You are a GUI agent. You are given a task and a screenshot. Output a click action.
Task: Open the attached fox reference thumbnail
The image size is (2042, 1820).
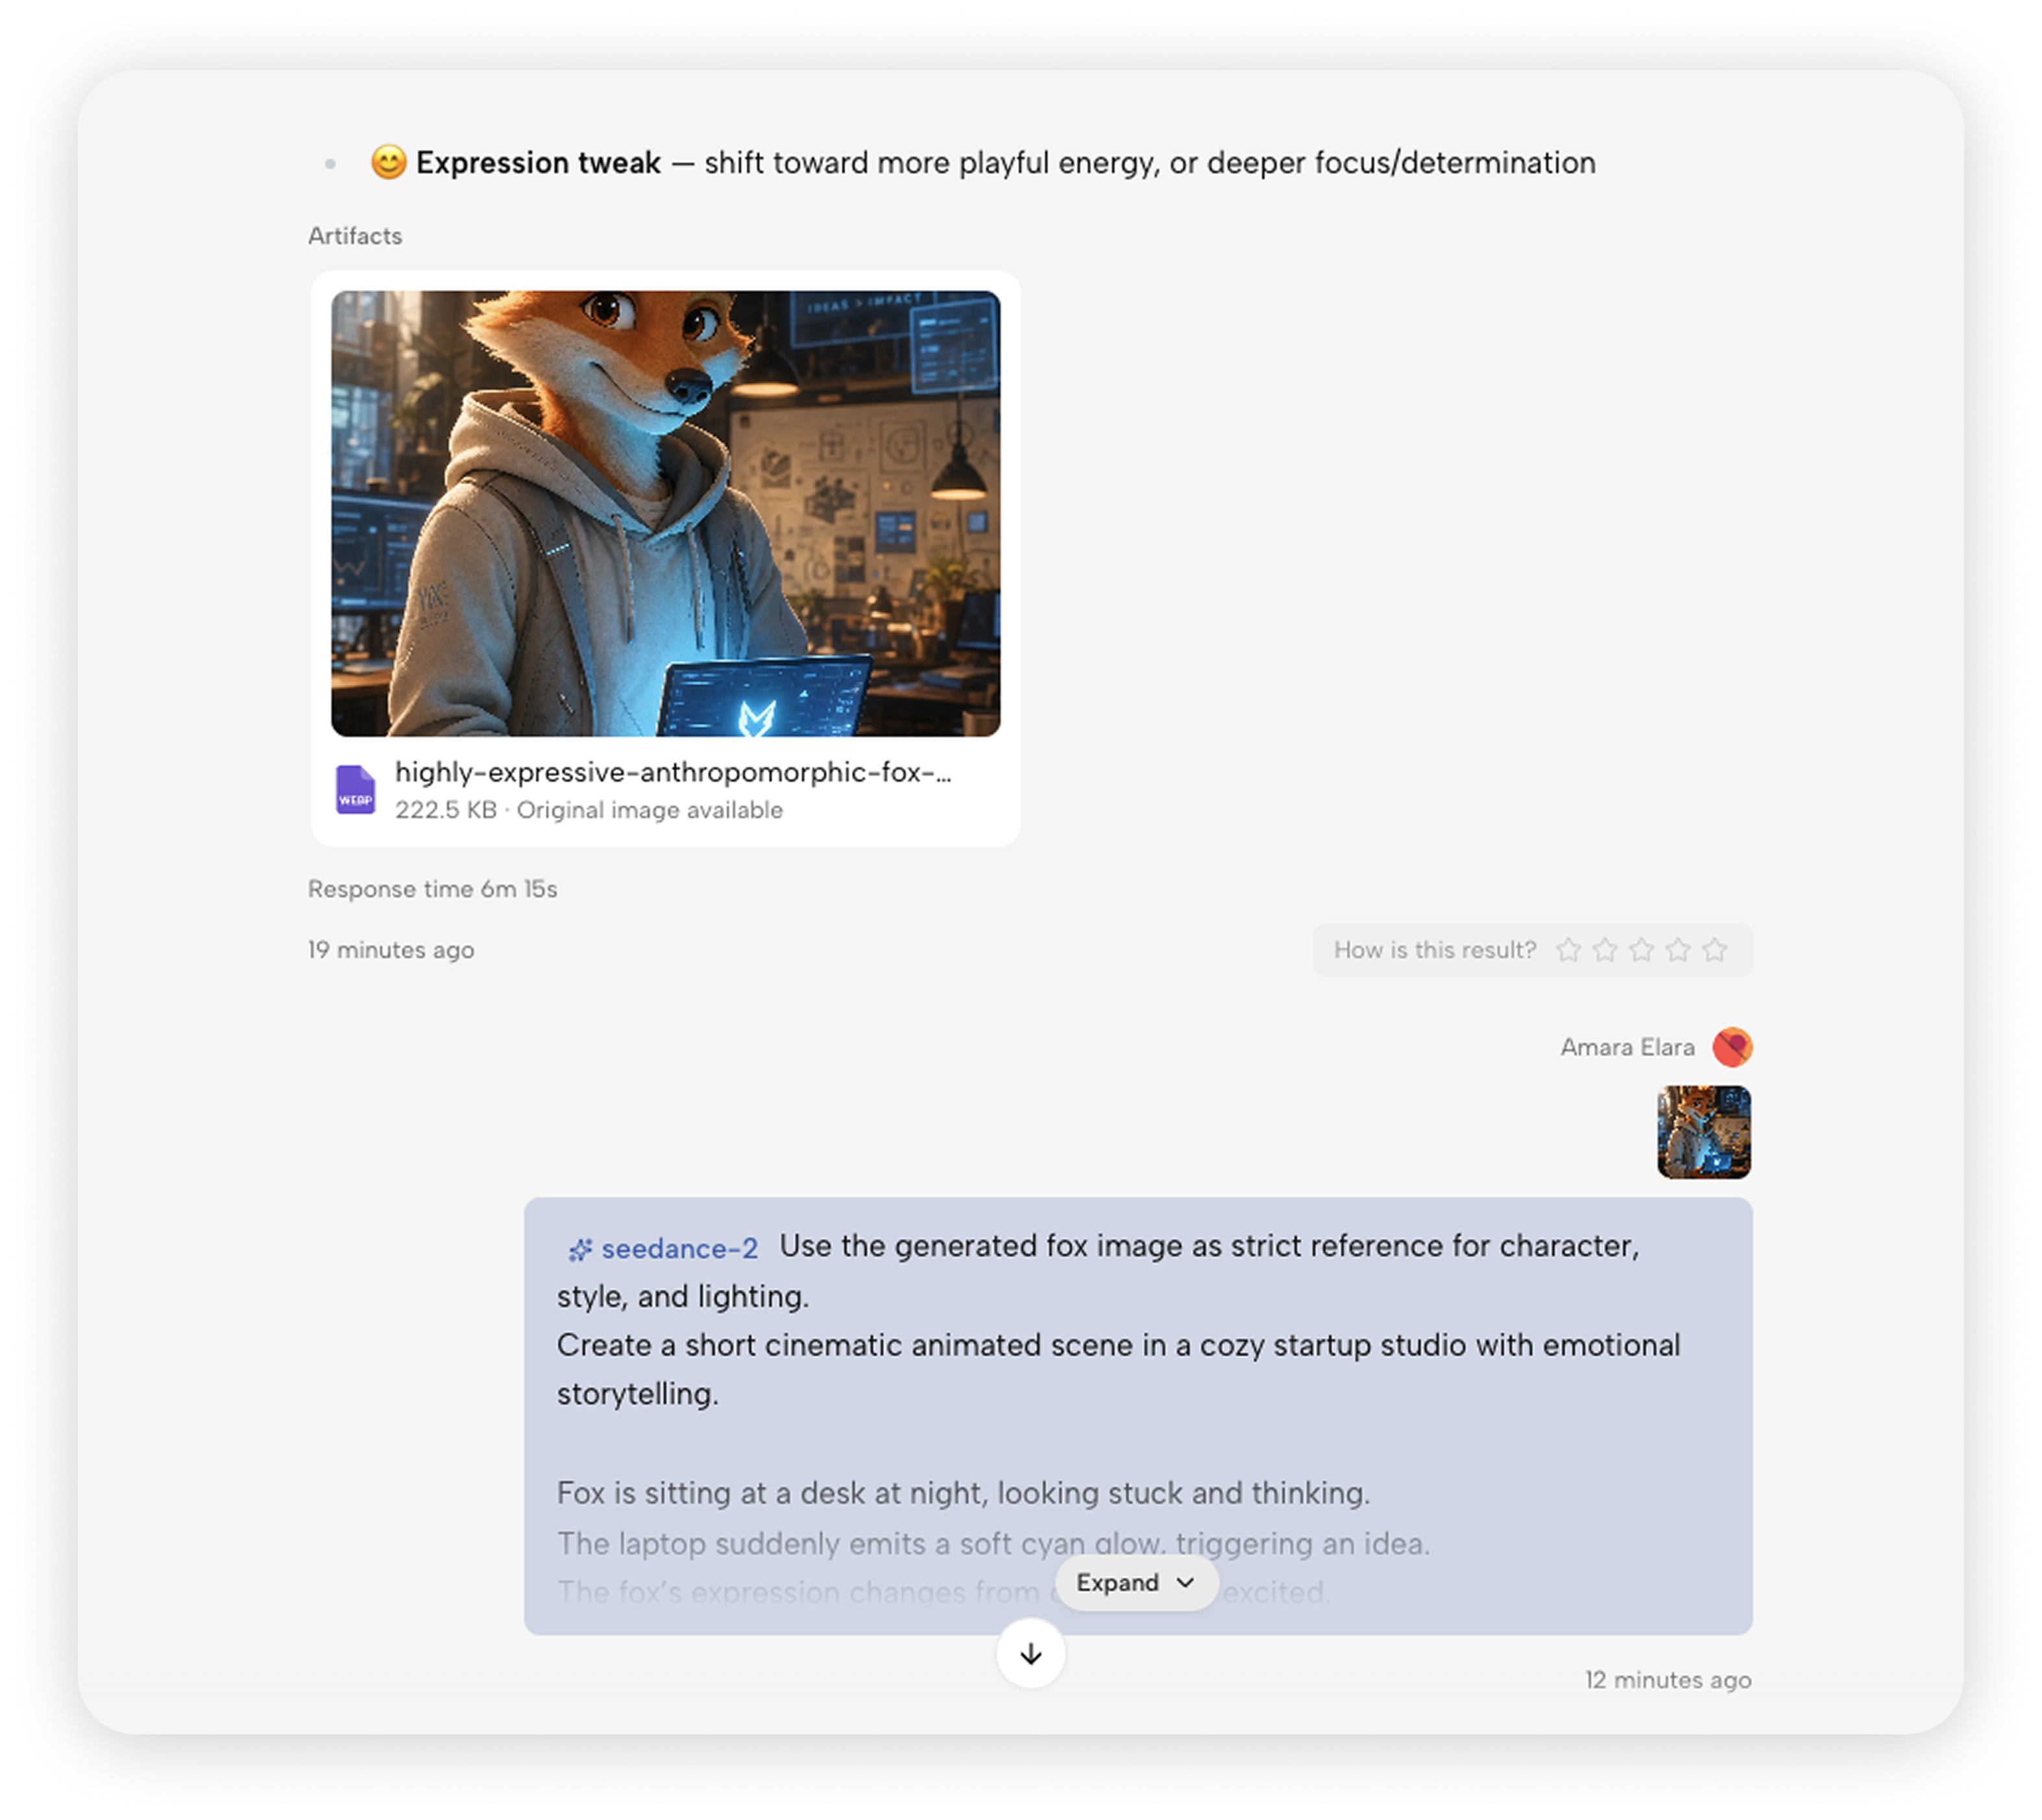click(1704, 1132)
